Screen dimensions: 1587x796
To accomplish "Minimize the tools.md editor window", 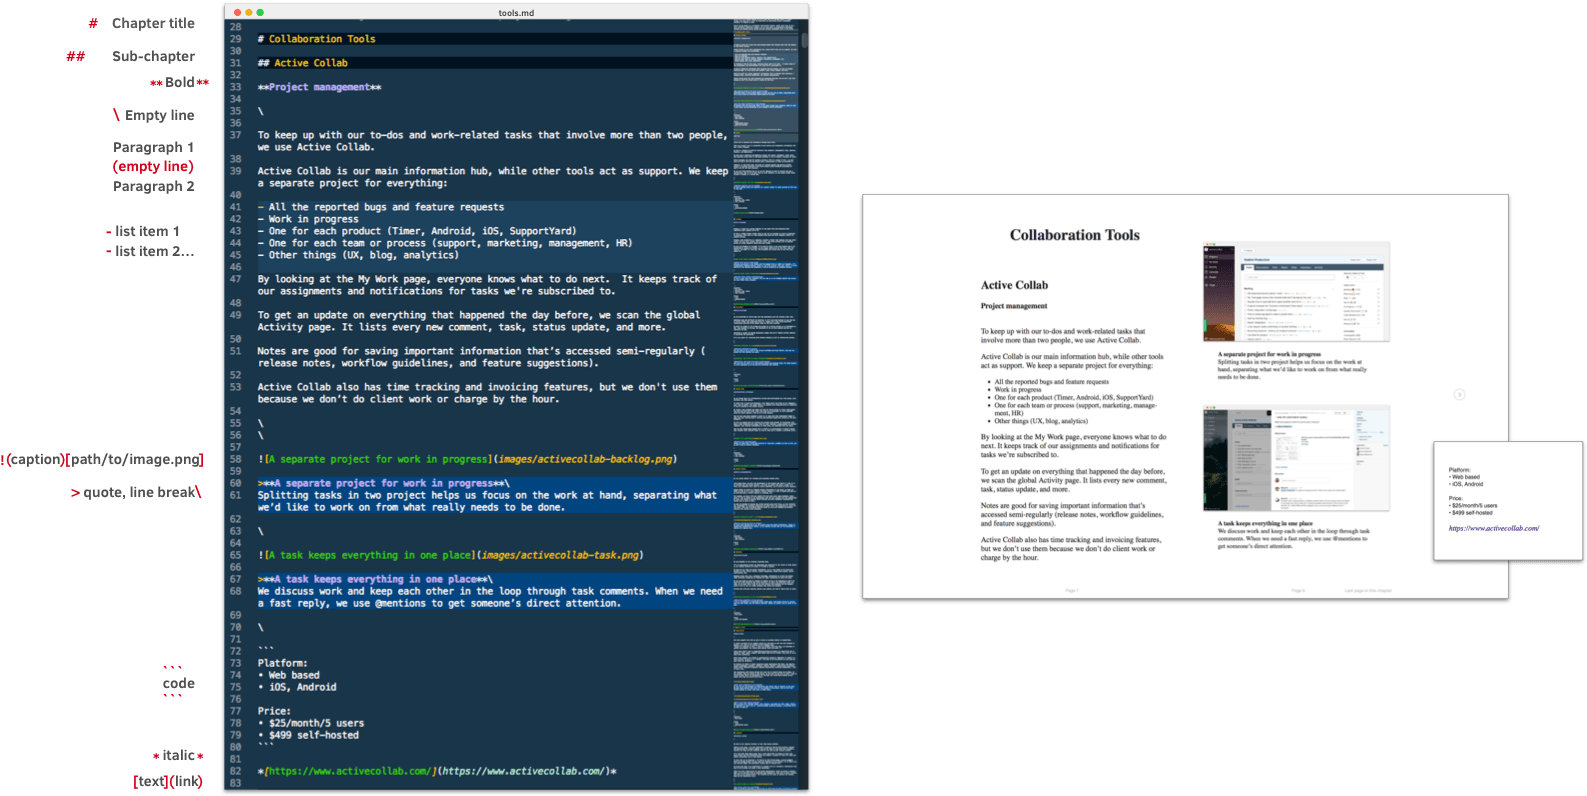I will point(249,12).
